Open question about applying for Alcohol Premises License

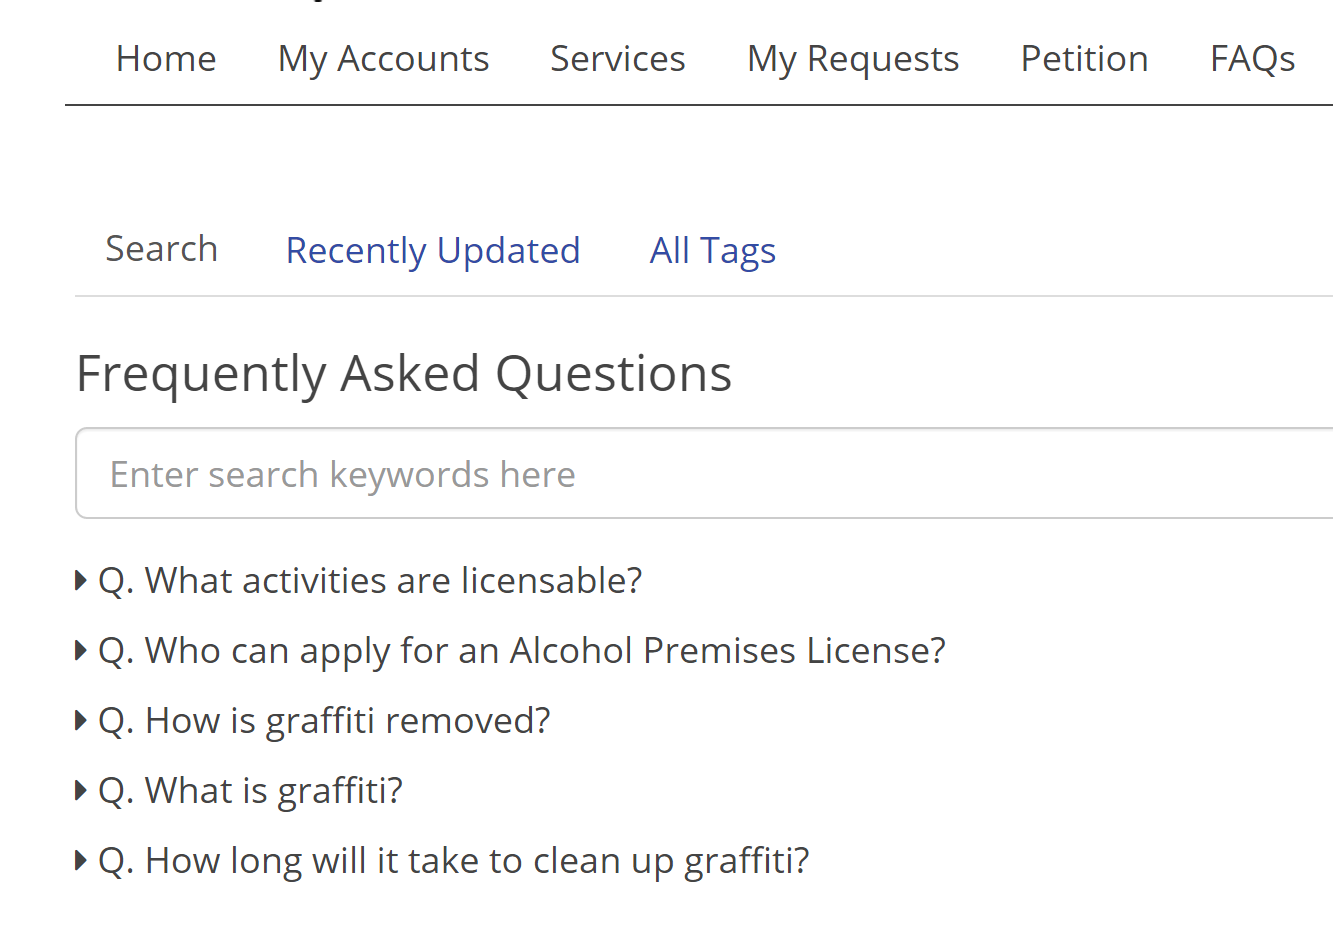click(522, 651)
